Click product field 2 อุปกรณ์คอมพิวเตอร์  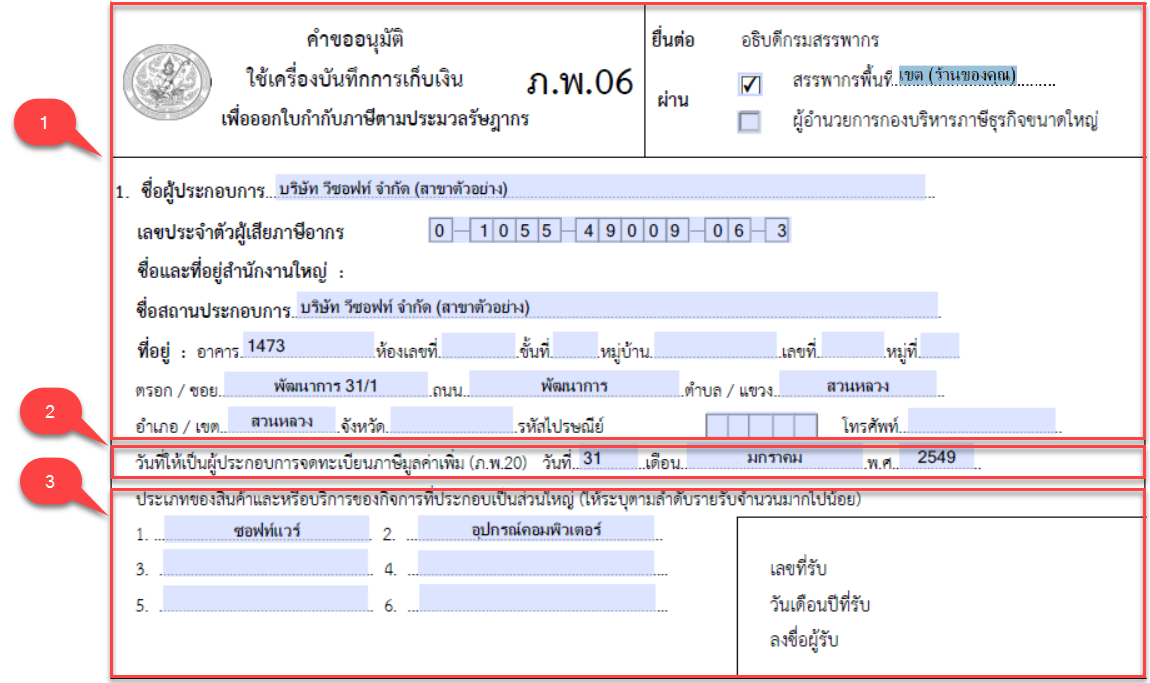536,530
